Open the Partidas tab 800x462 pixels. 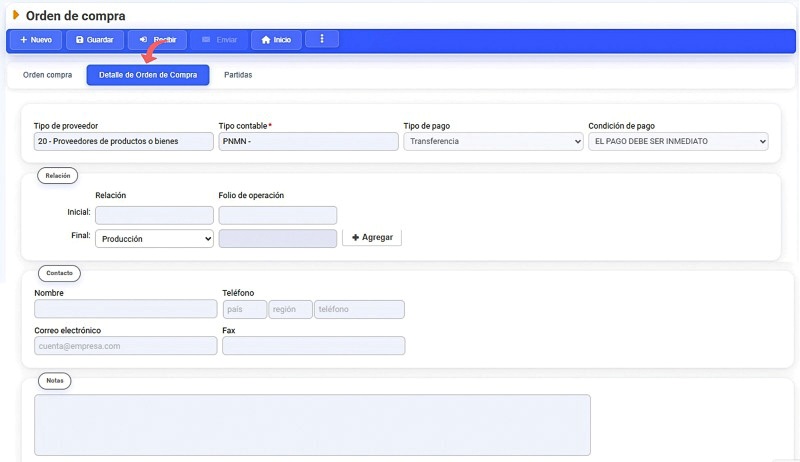(238, 75)
